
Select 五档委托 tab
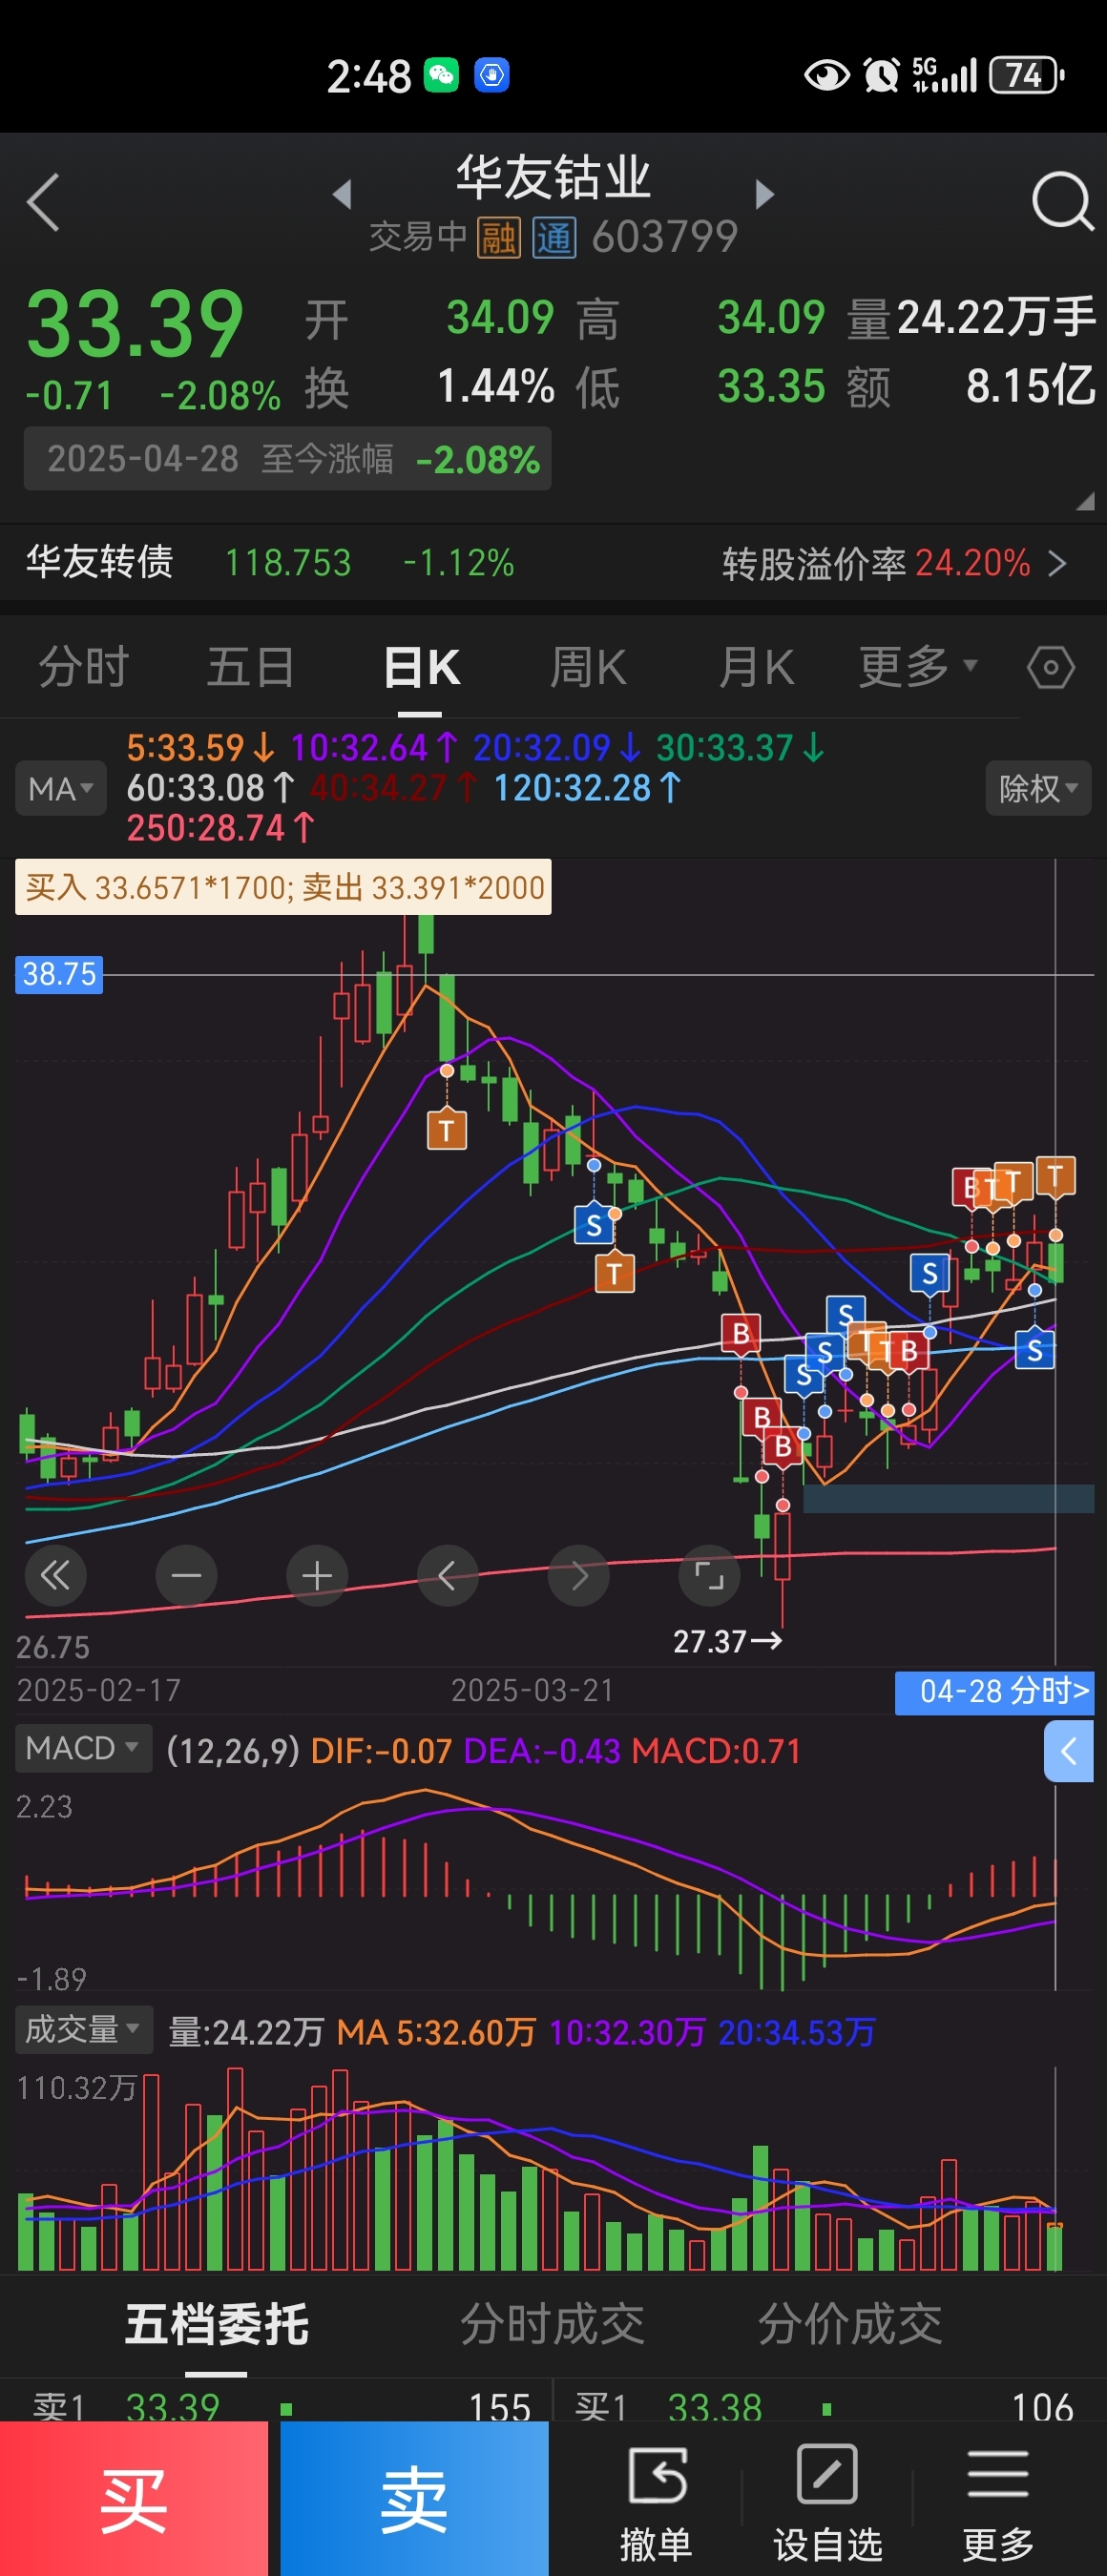coord(217,2324)
